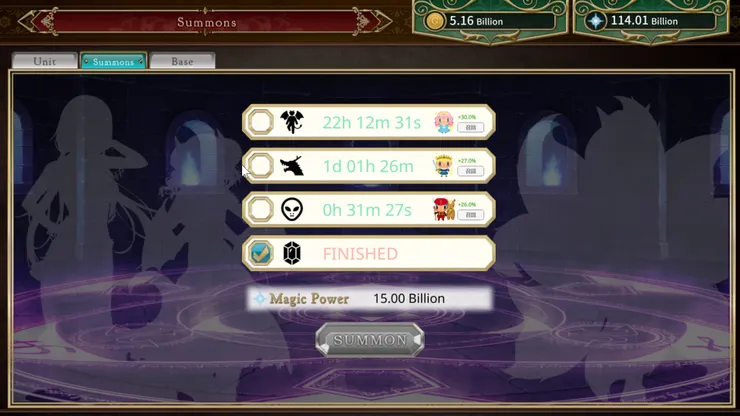Click the blue magic power crystal icon
Image resolution: width=740 pixels, height=416 pixels.
pos(596,21)
